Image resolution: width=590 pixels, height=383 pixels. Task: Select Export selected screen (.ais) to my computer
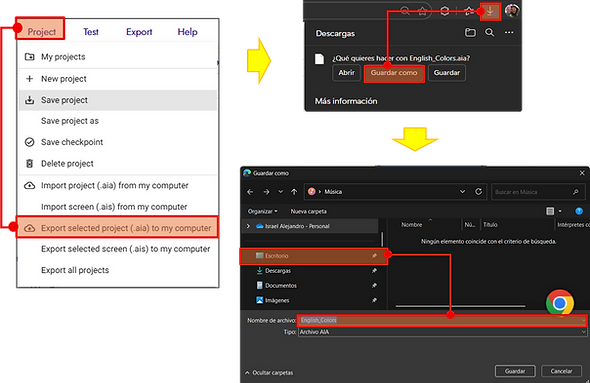[x=118, y=249]
